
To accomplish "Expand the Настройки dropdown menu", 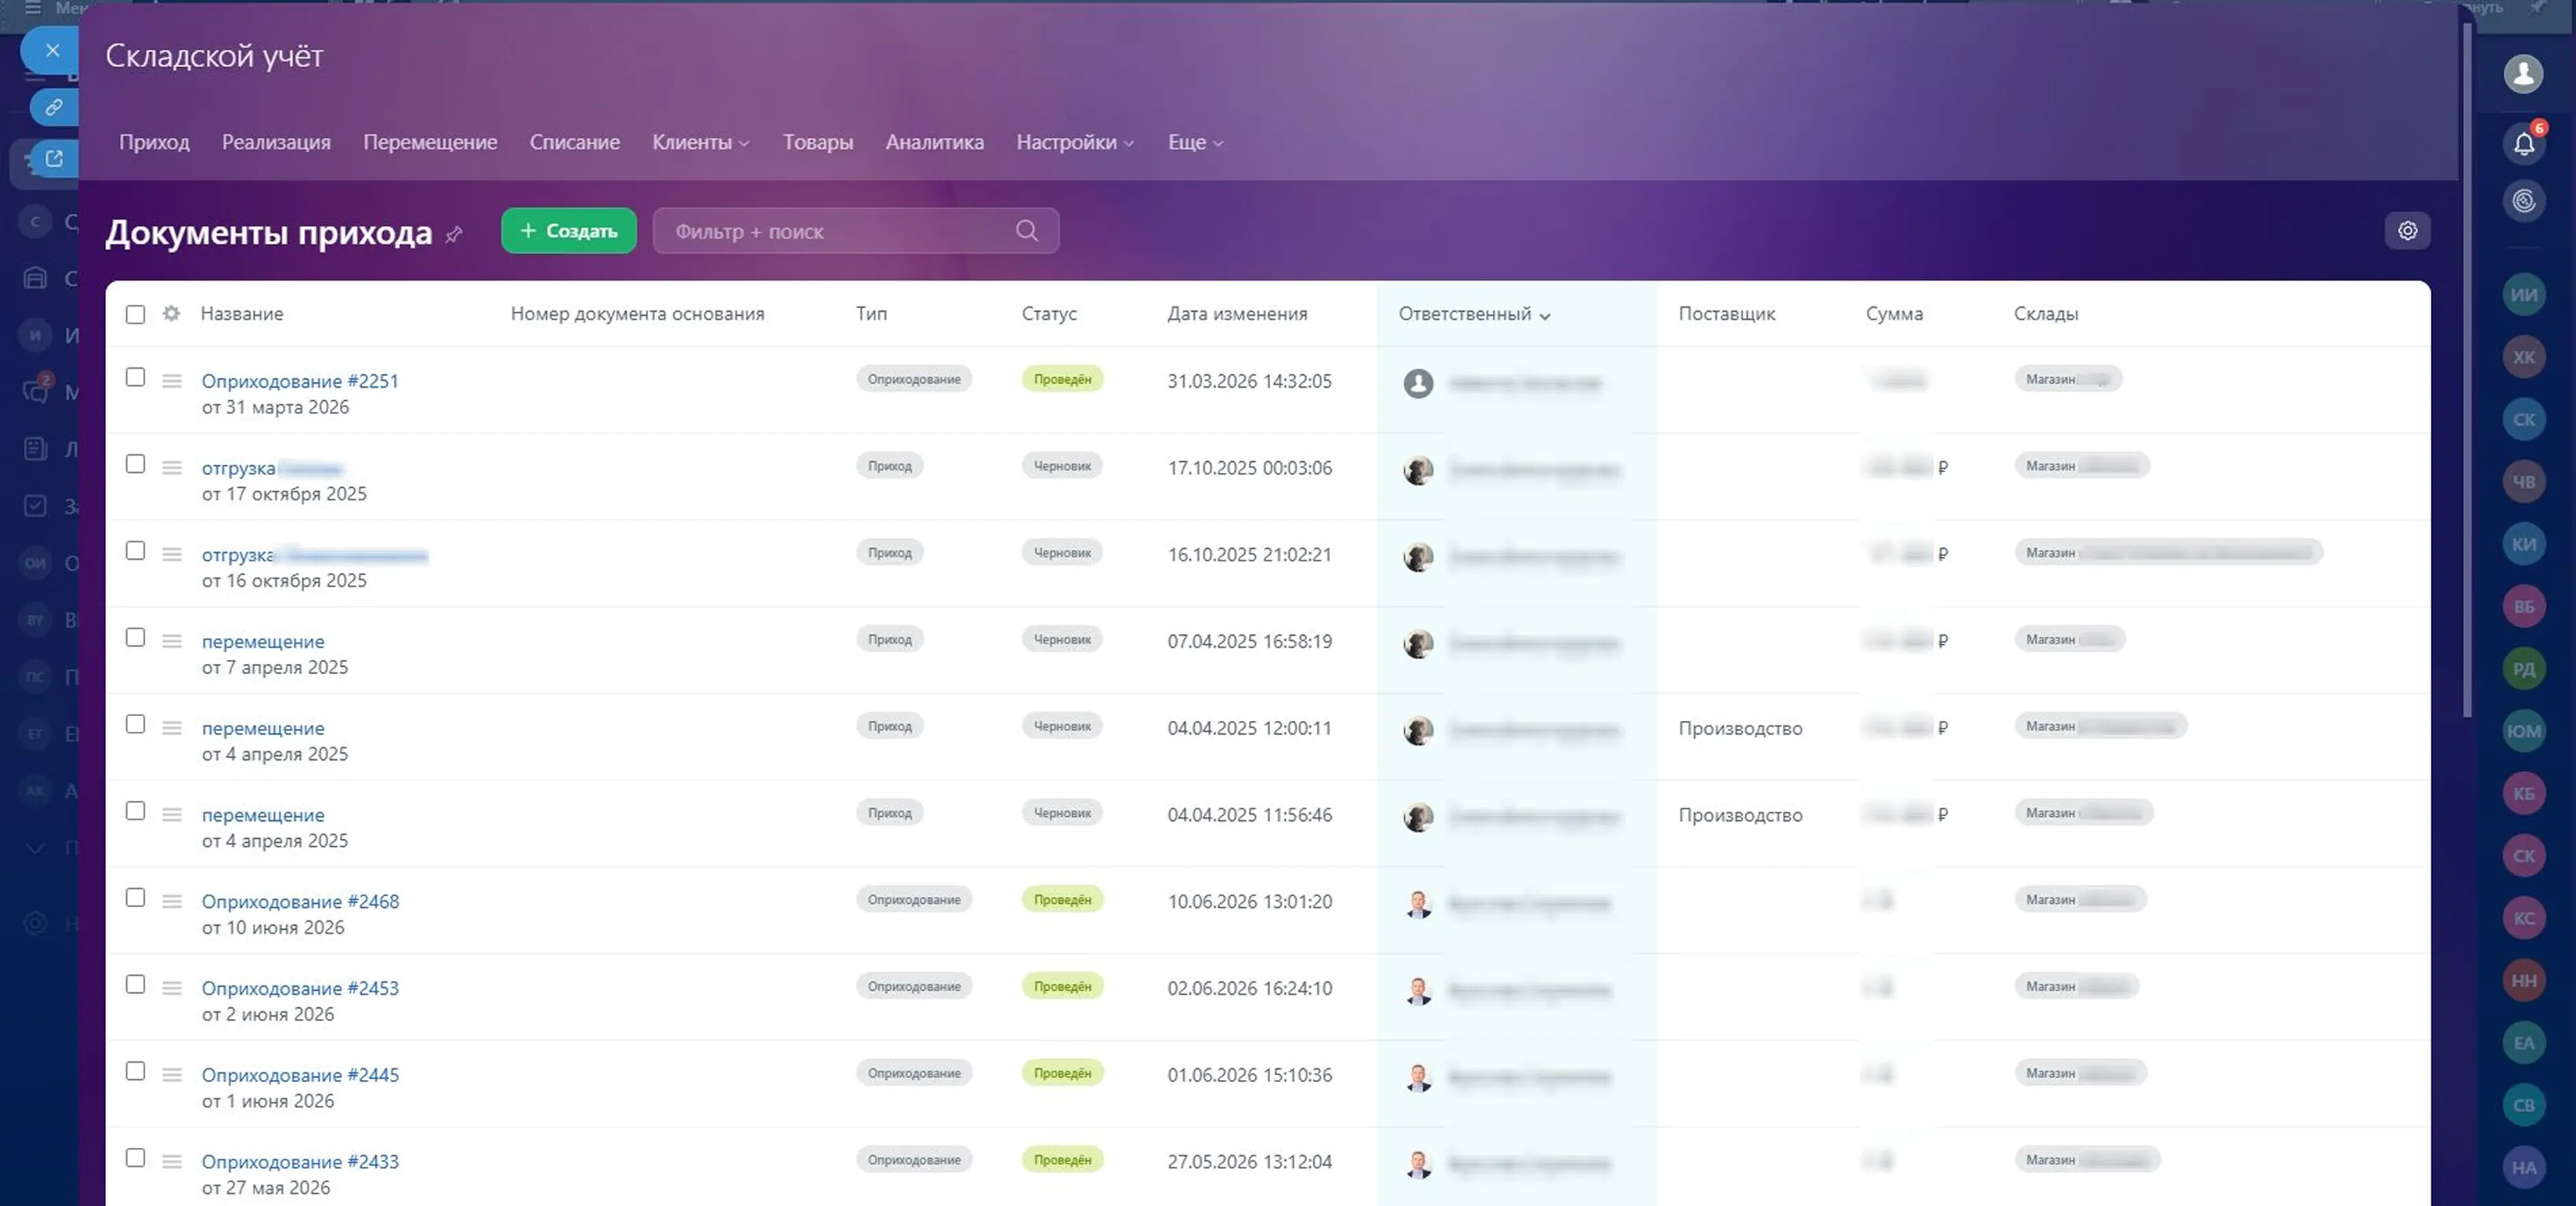I will point(1075,142).
